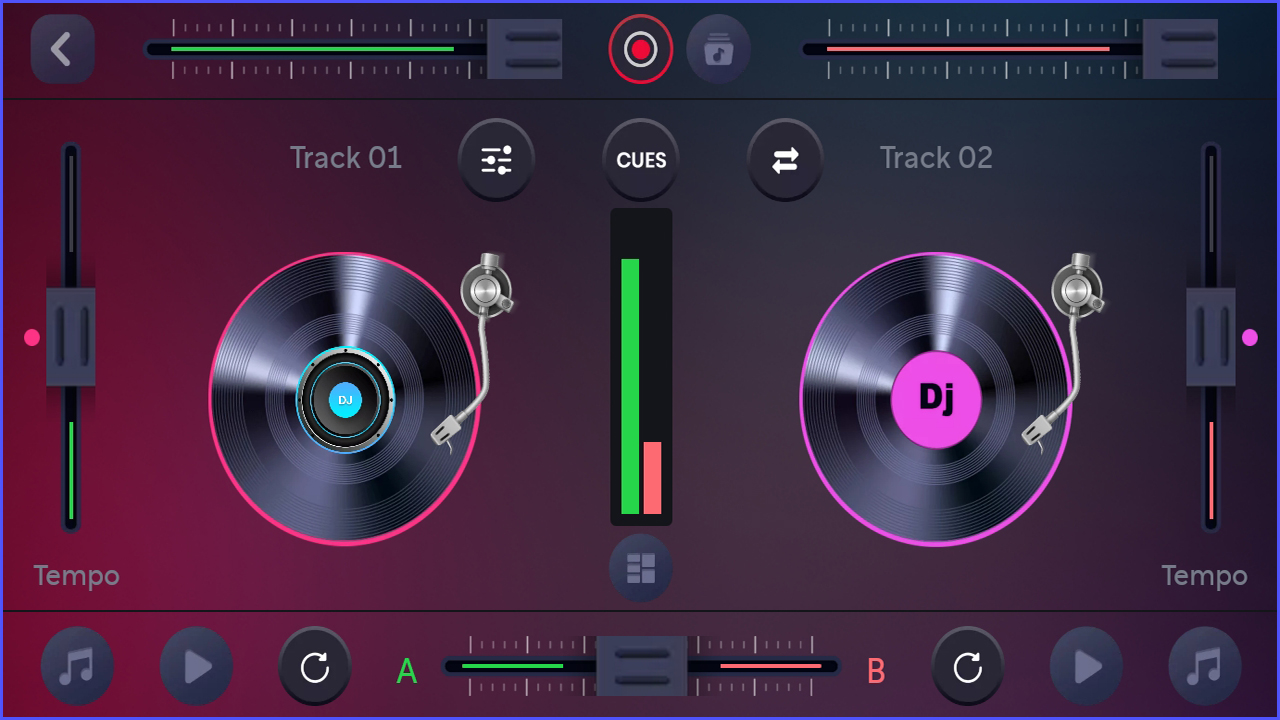Open the sample pads grid icon below the meter
Image resolution: width=1280 pixels, height=720 pixels.
tap(640, 567)
